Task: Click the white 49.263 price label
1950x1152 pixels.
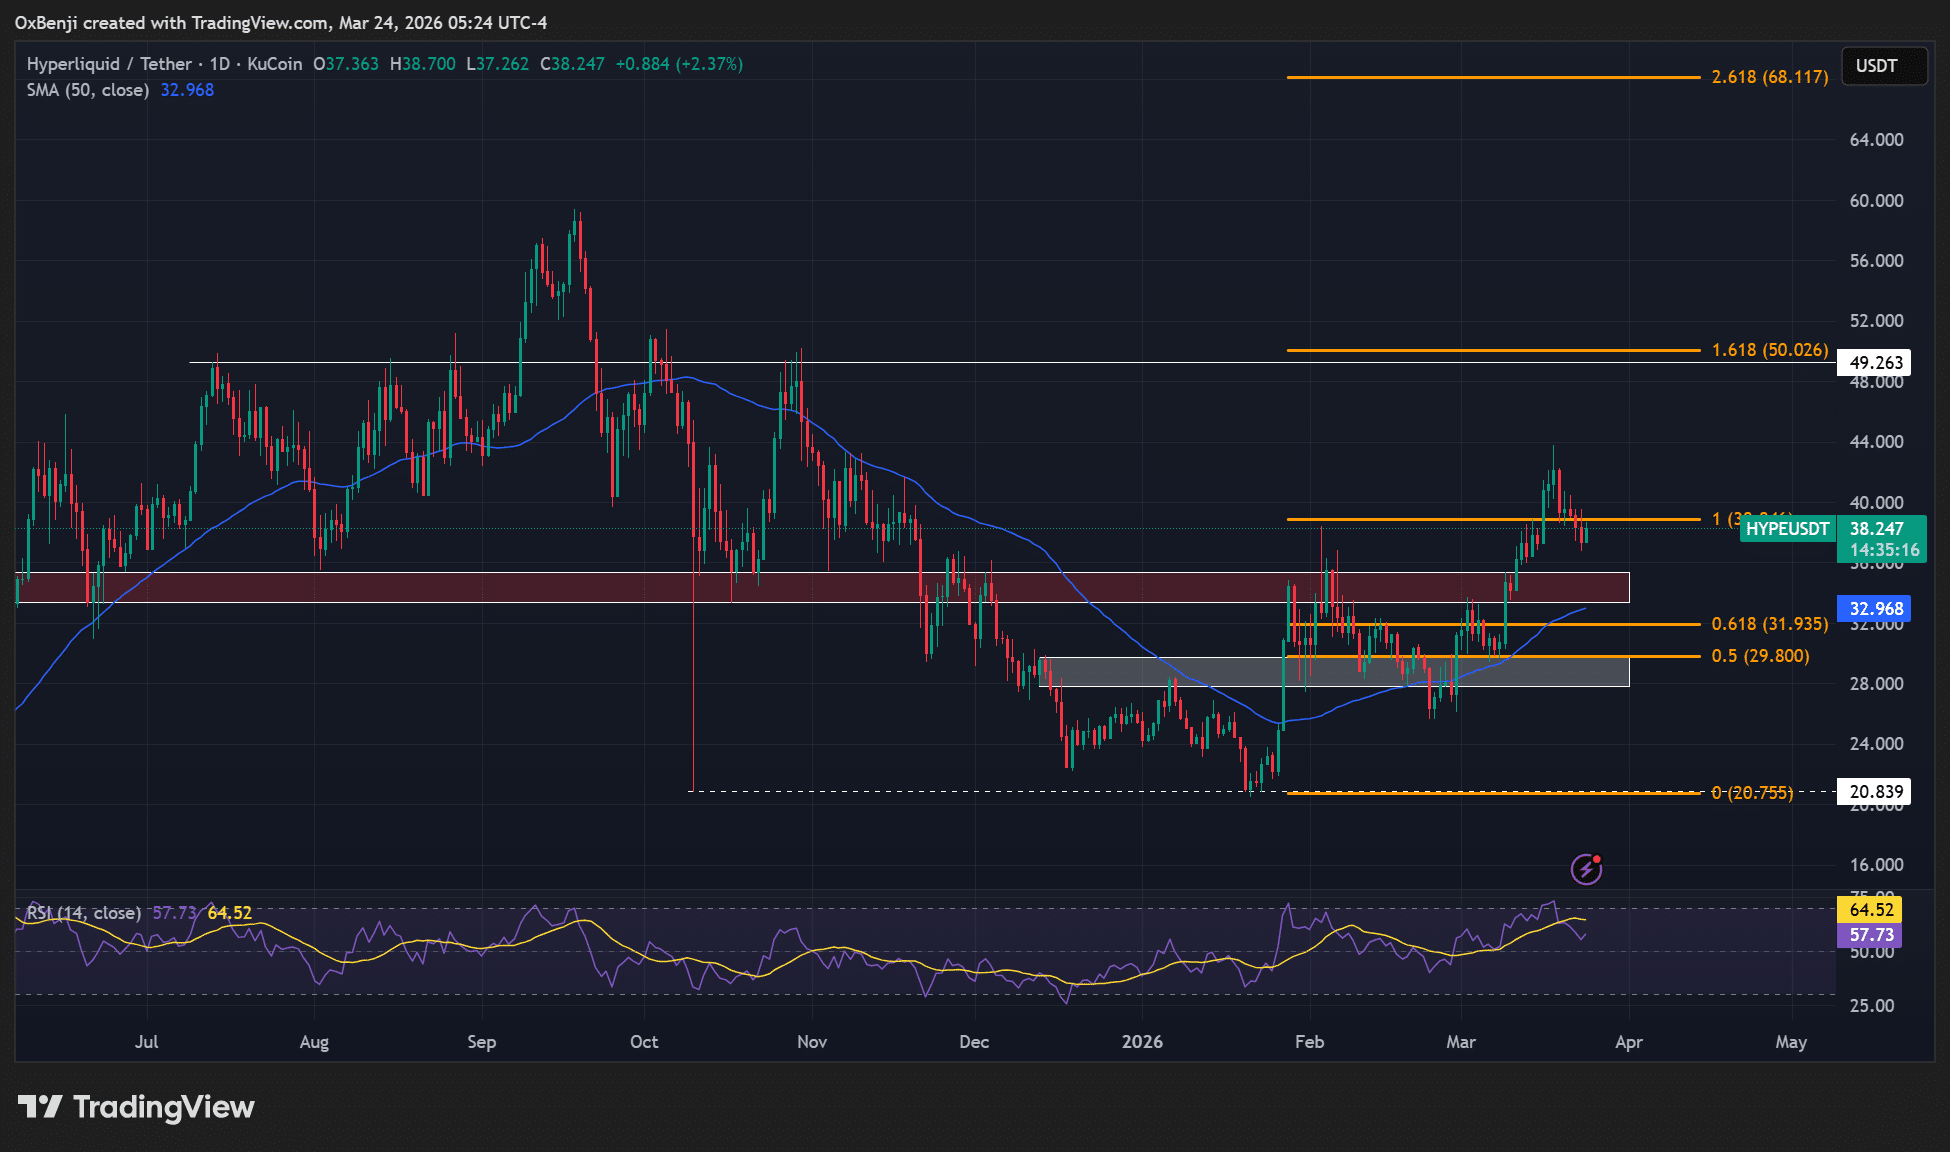Action: 1875,363
